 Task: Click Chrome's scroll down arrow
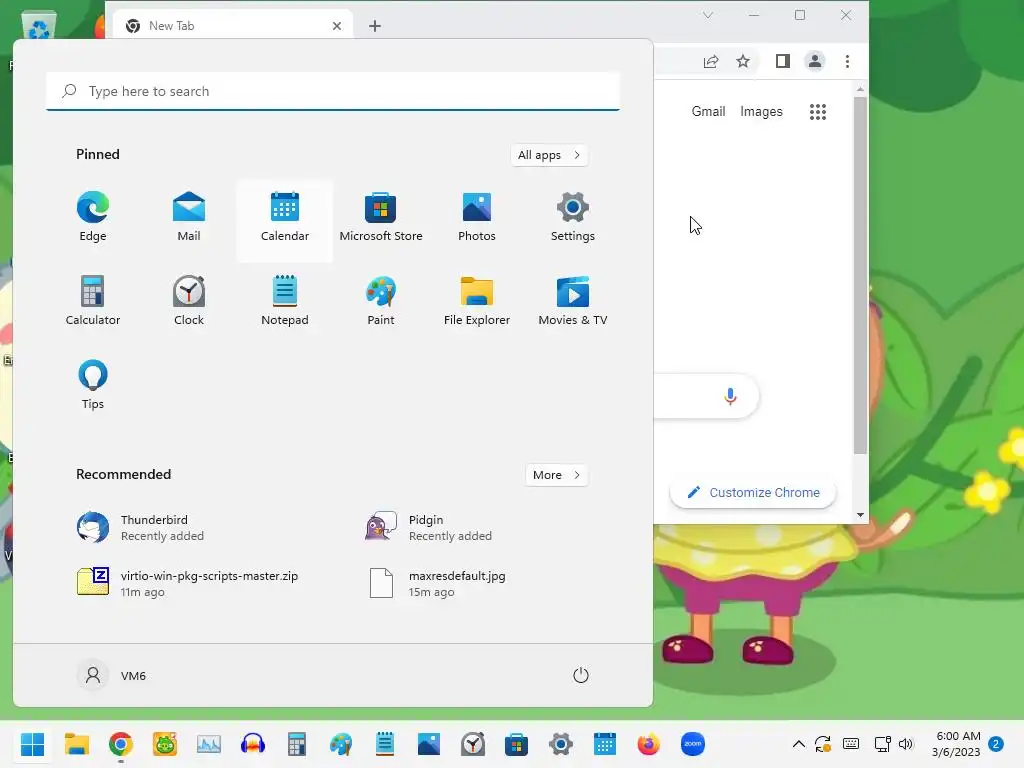[x=860, y=515]
